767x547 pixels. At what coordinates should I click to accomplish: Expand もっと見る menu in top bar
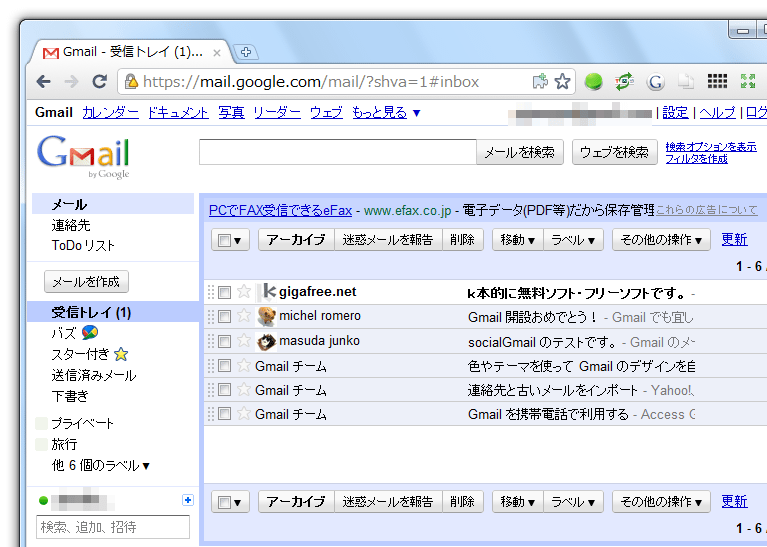tap(386, 113)
